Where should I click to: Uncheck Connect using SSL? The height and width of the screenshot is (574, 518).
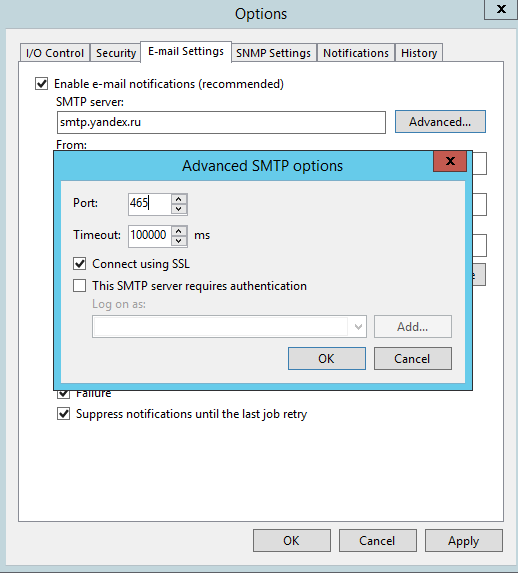click(79, 264)
